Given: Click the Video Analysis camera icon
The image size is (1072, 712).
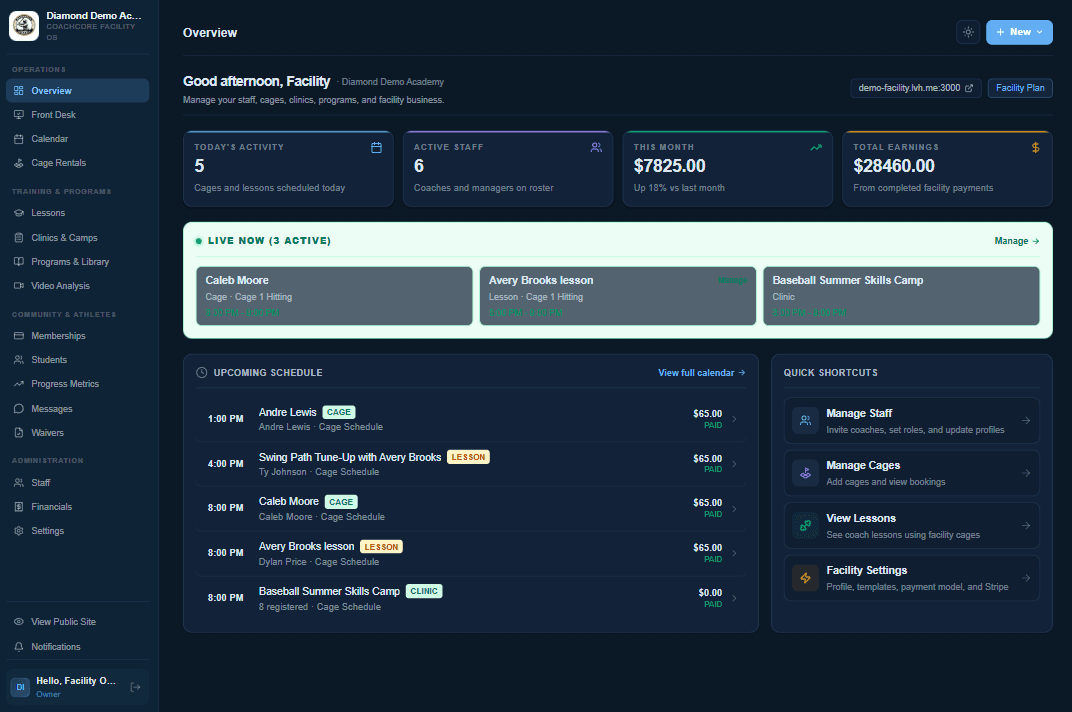Looking at the screenshot, I should (x=18, y=286).
